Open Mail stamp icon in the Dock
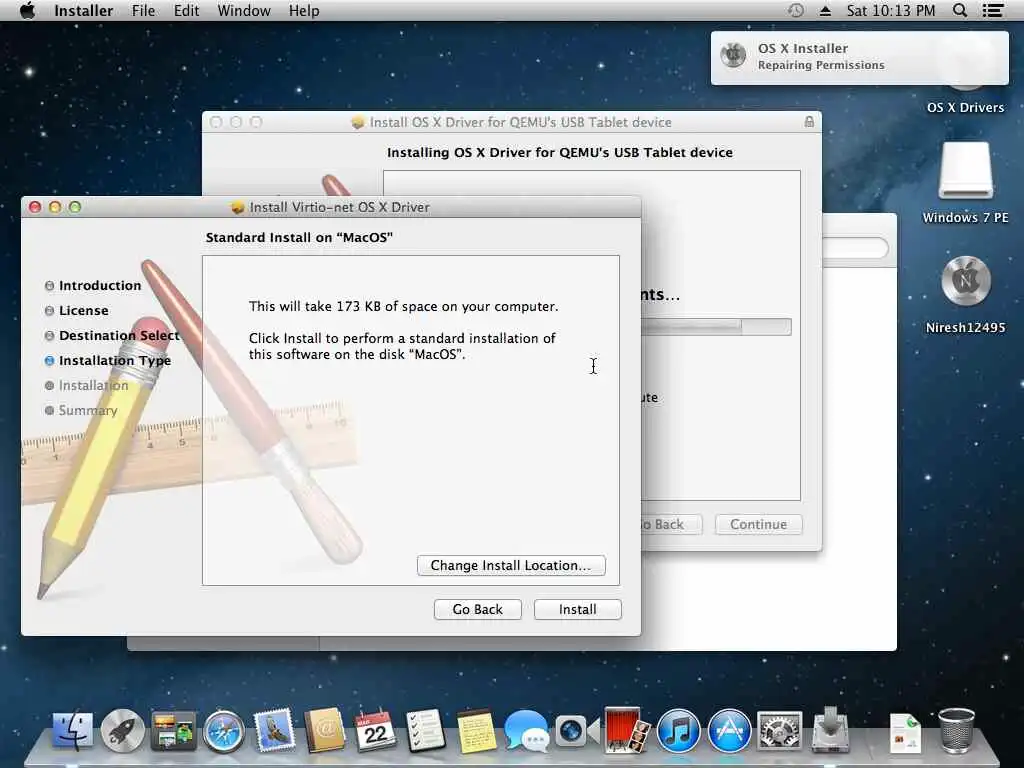The height and width of the screenshot is (768, 1024). tap(274, 730)
